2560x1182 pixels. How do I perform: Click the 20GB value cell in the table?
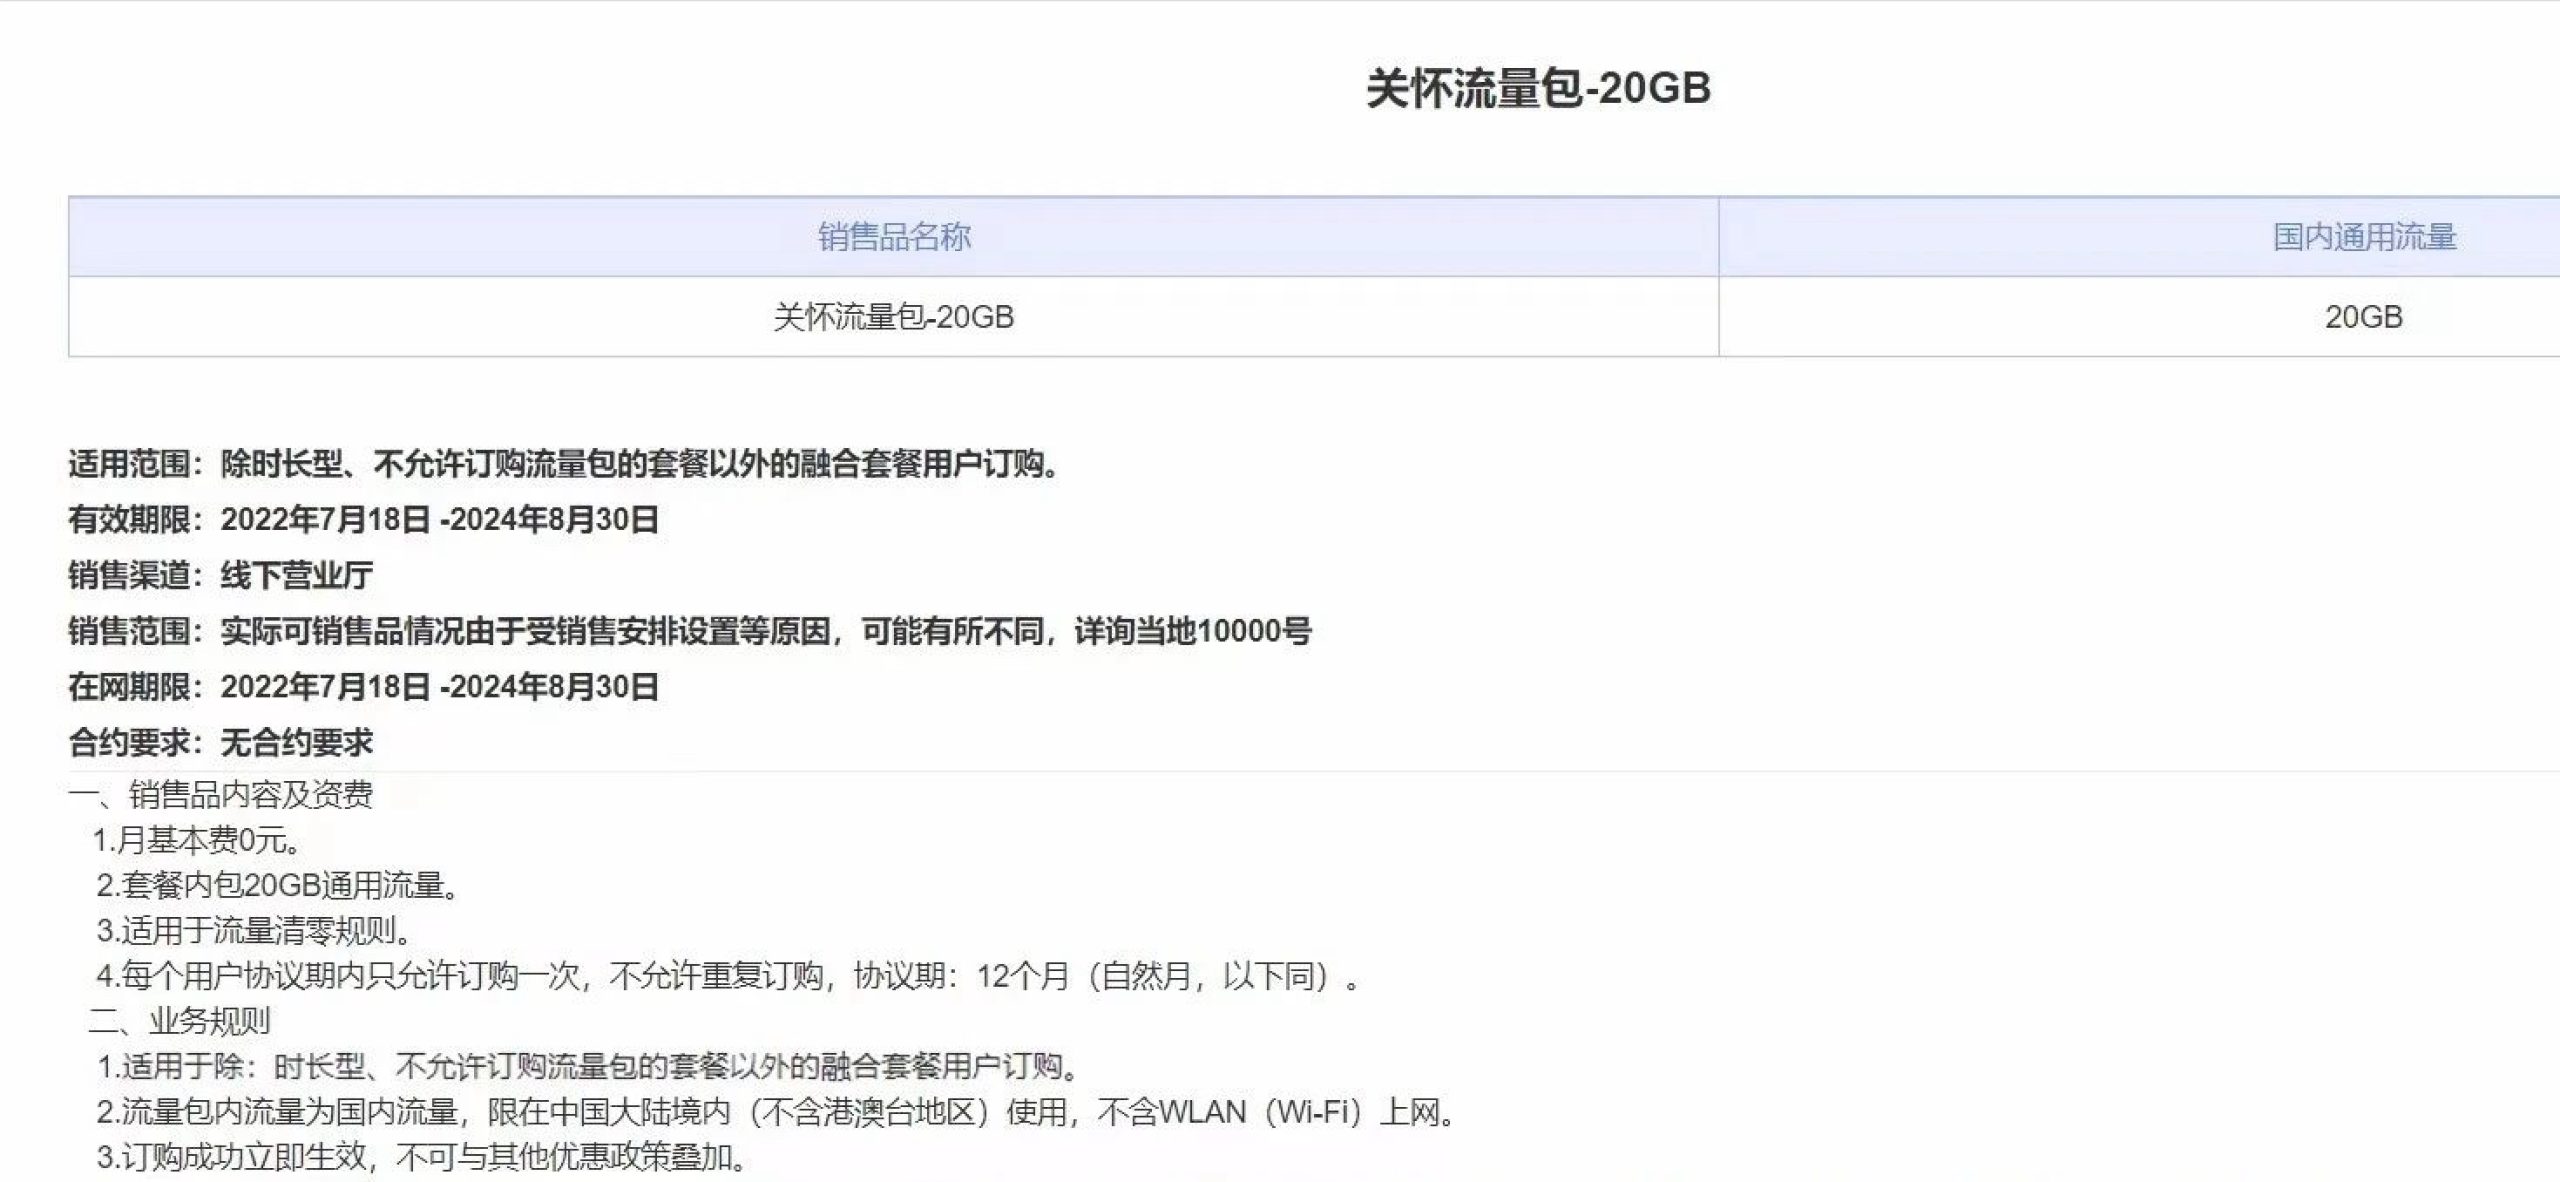click(x=2364, y=317)
